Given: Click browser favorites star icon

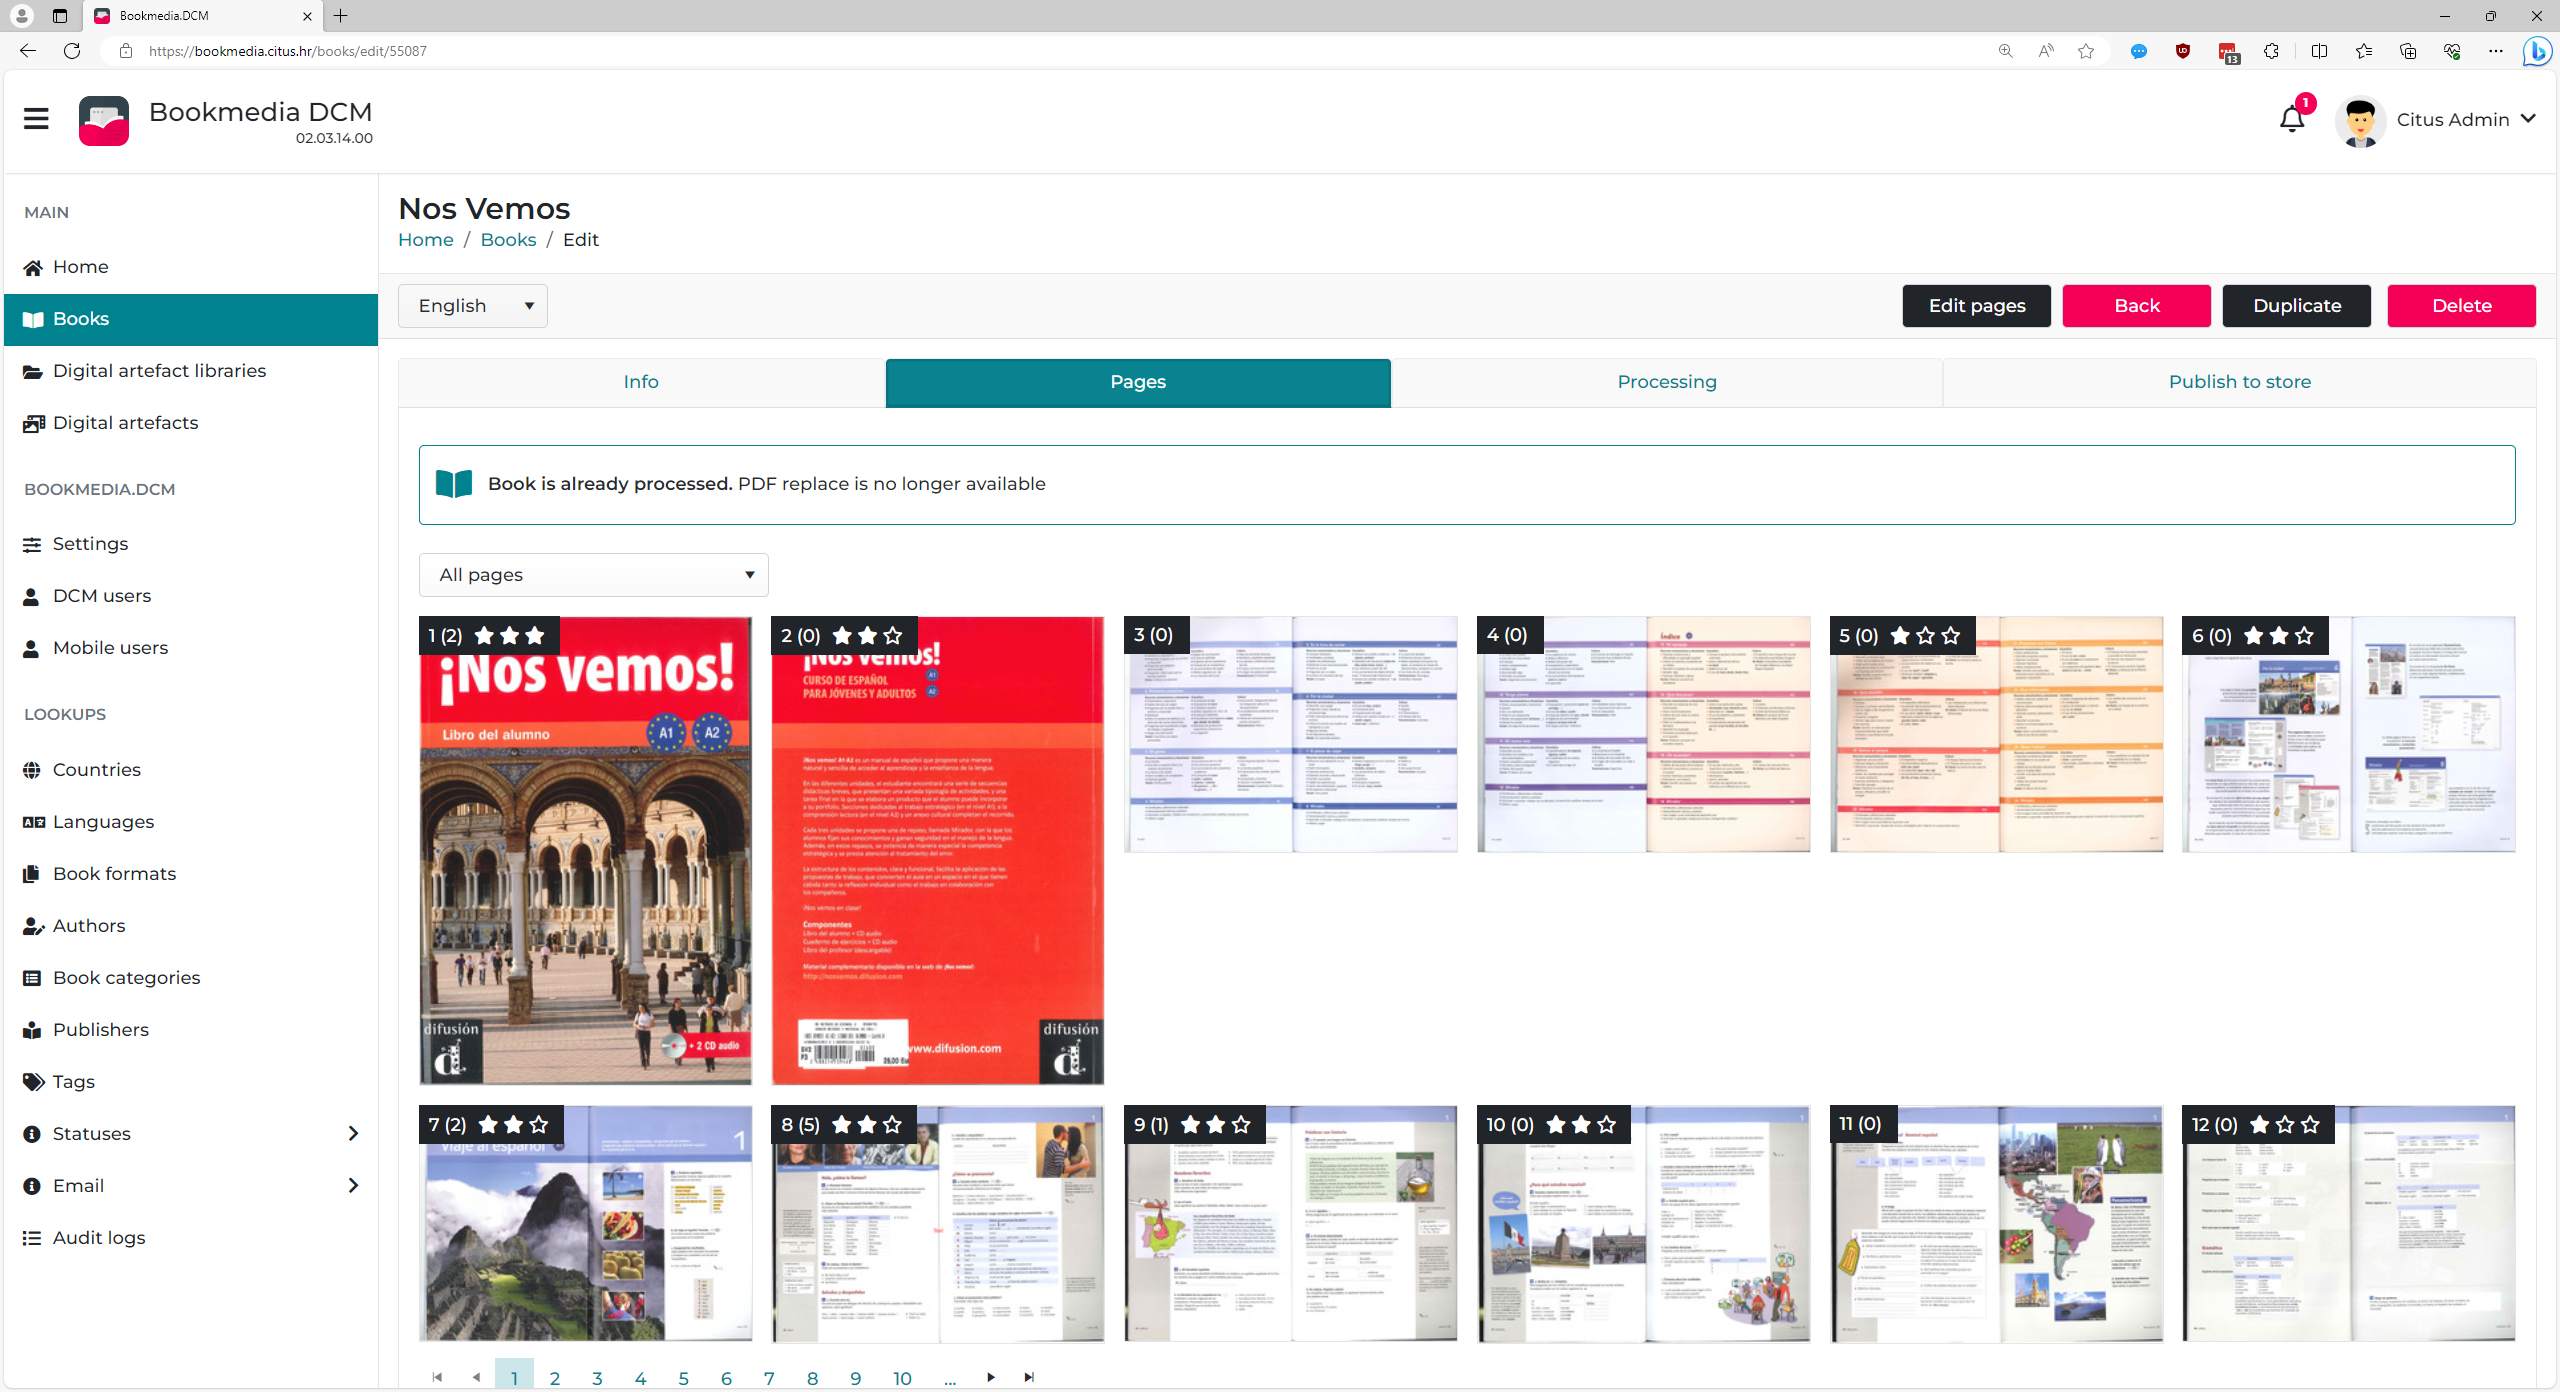Looking at the screenshot, I should (x=2086, y=51).
